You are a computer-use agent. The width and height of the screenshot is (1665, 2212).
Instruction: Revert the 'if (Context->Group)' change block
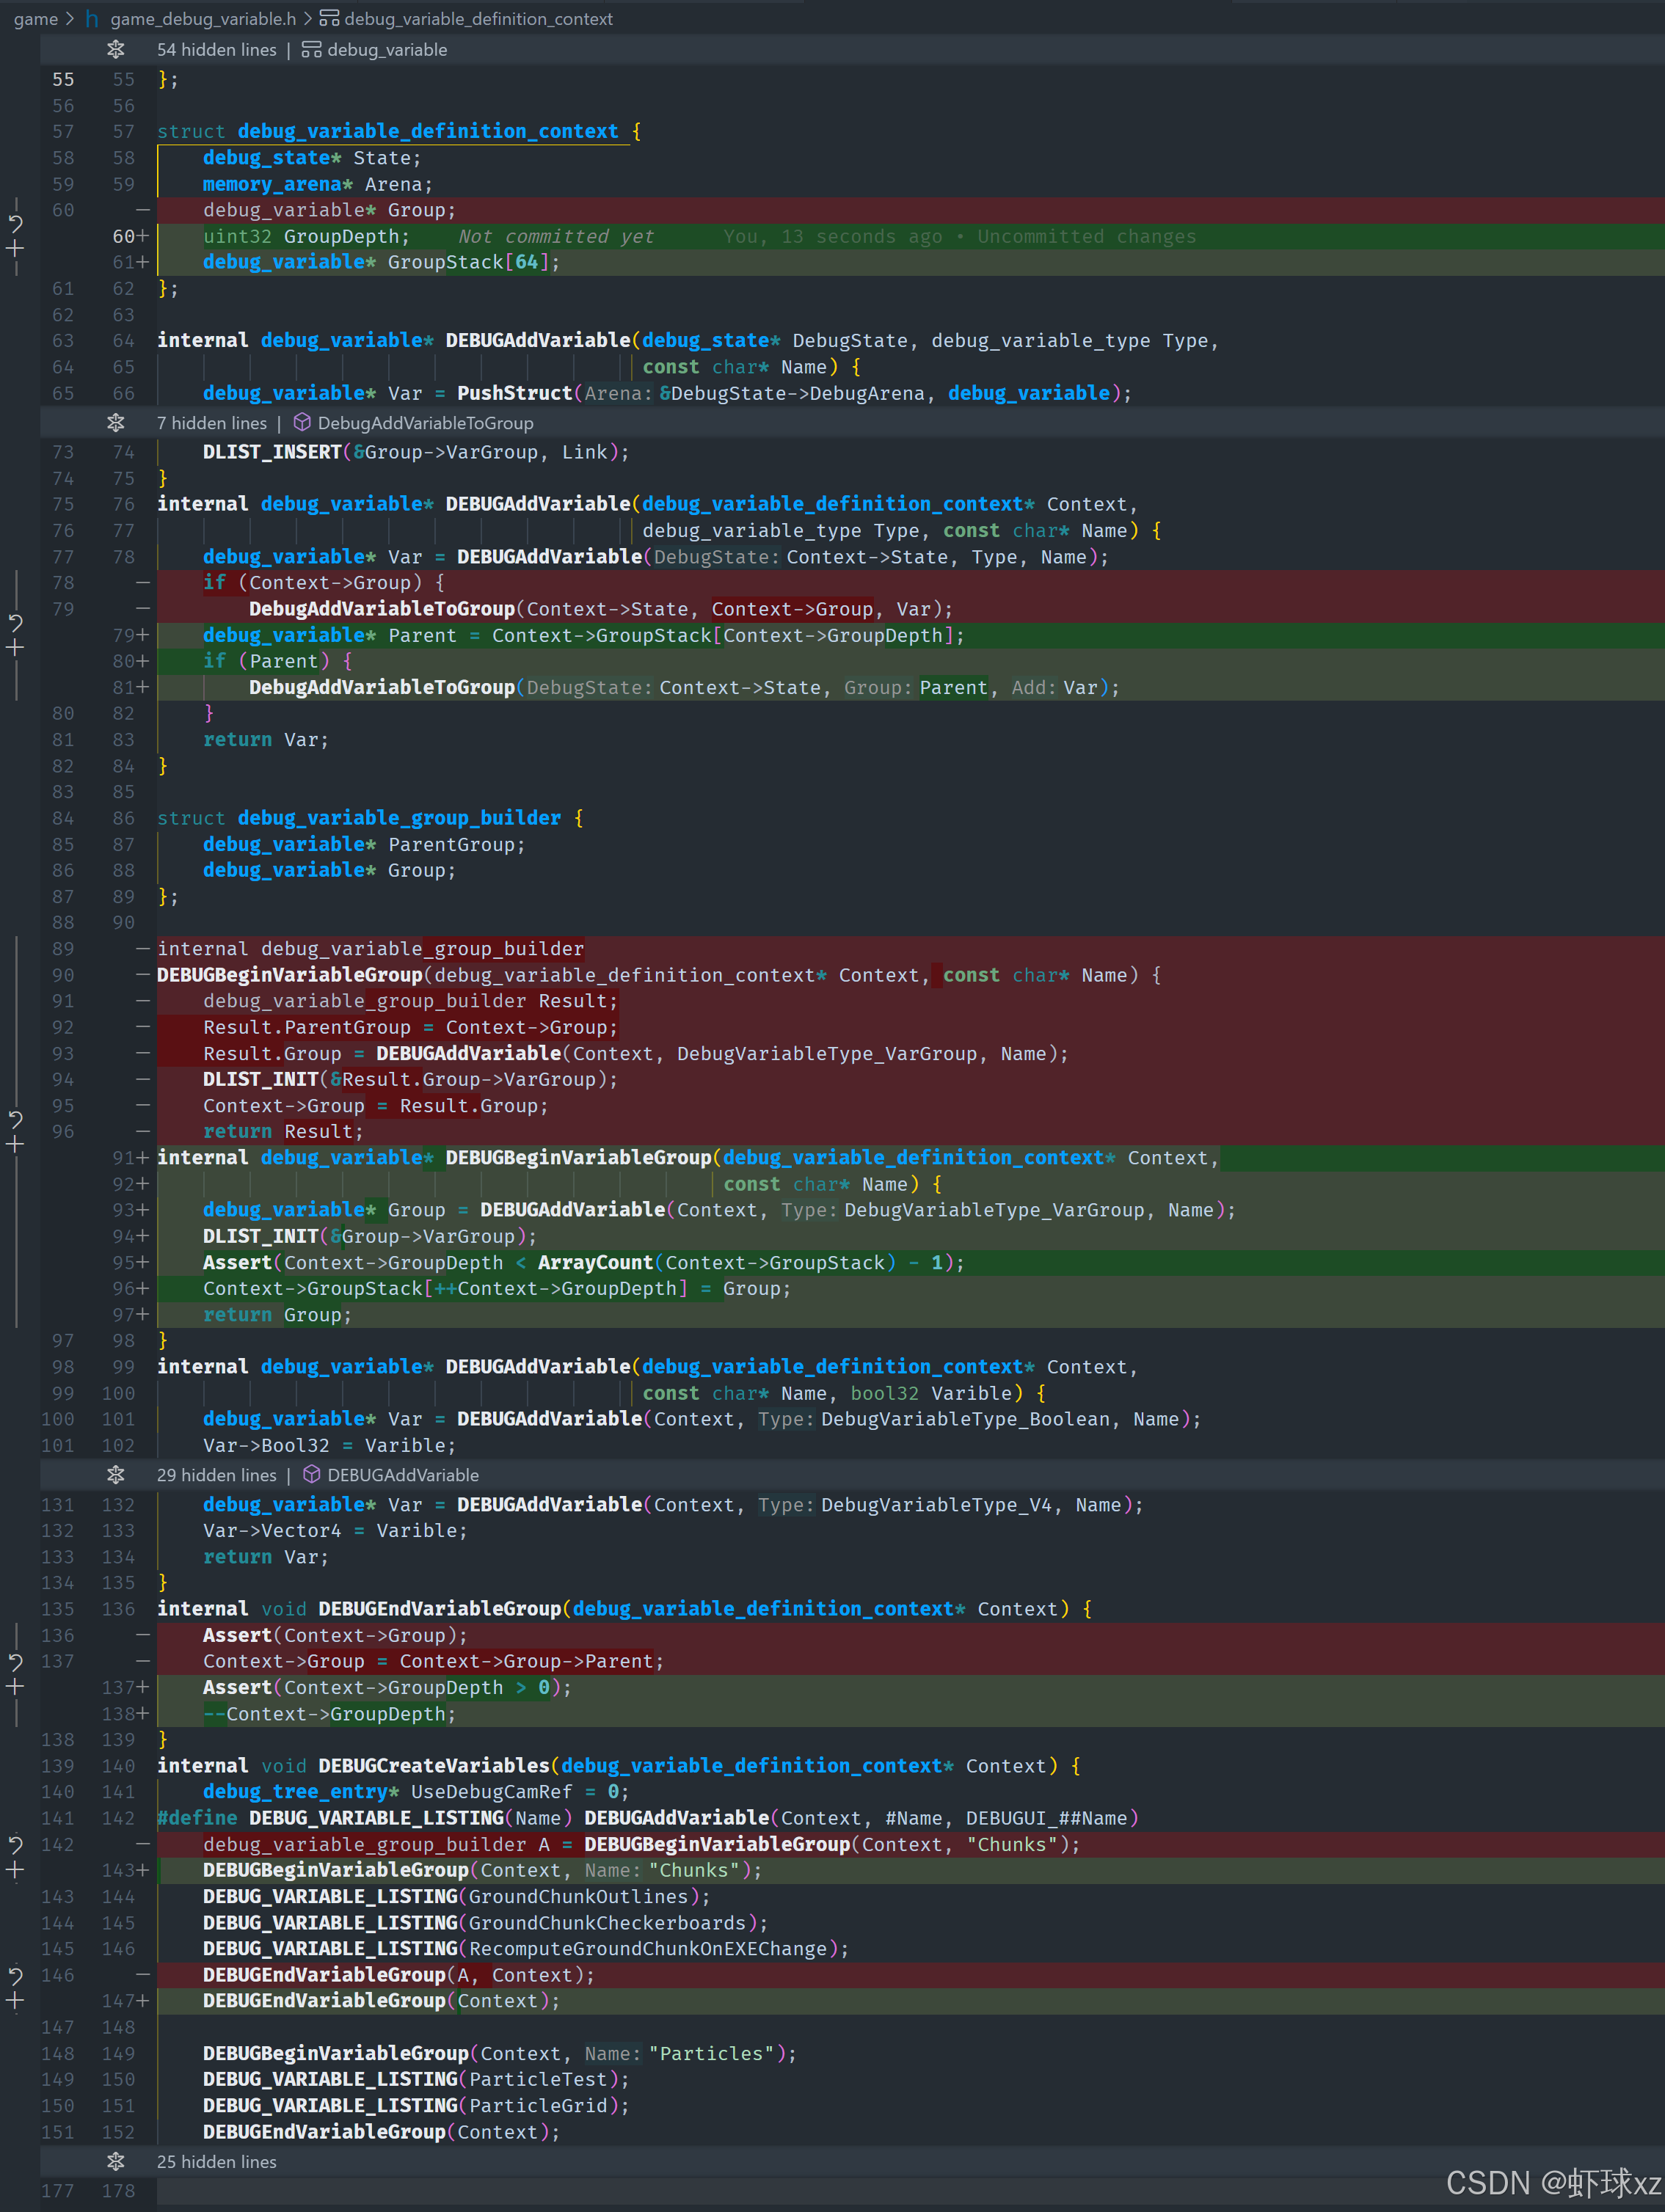[x=15, y=622]
